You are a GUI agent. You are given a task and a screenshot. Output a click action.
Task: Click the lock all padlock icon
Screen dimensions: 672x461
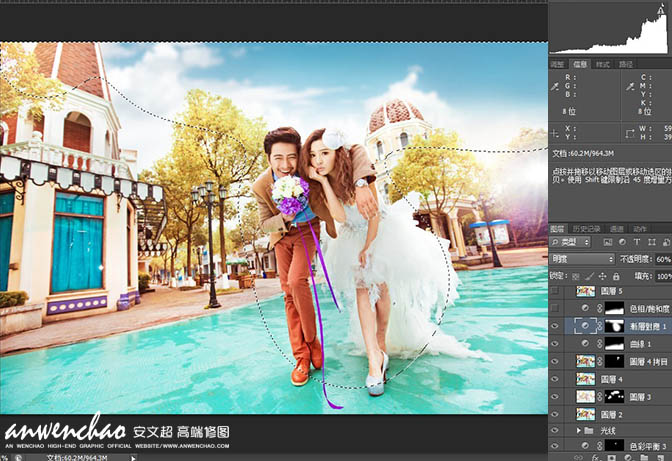click(x=616, y=276)
